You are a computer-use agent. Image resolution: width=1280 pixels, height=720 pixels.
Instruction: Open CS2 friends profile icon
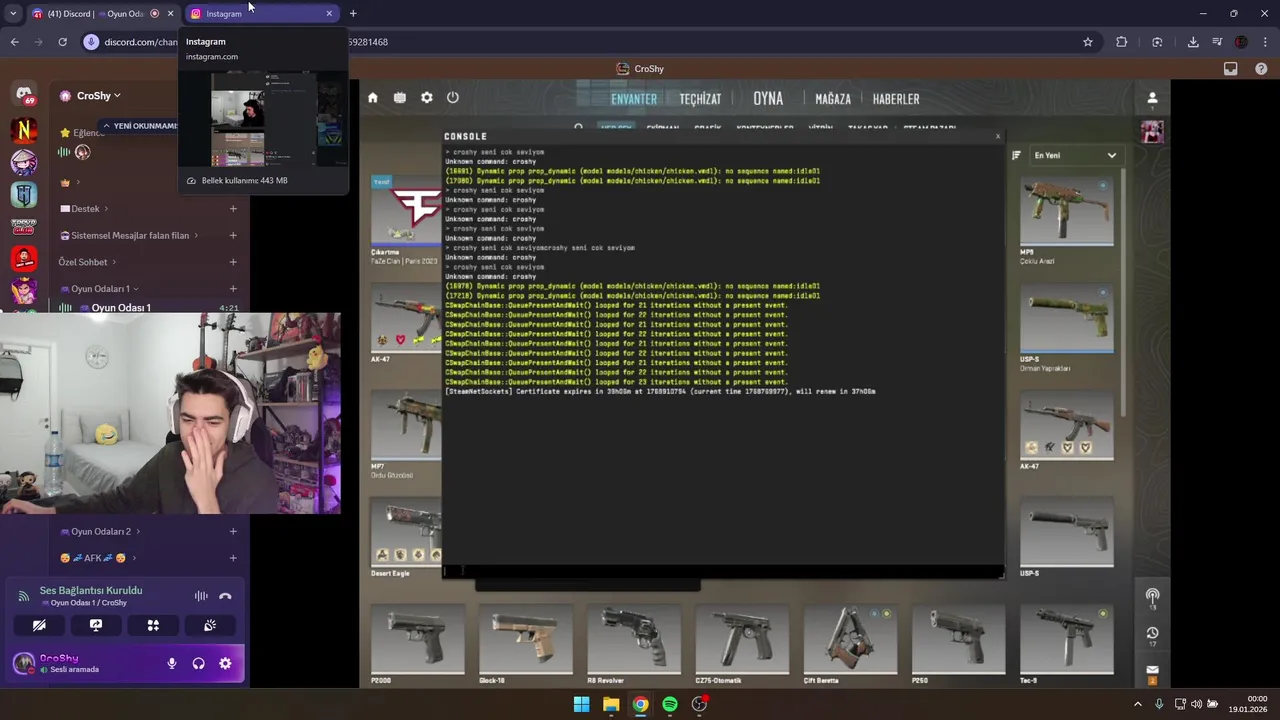click(1152, 98)
